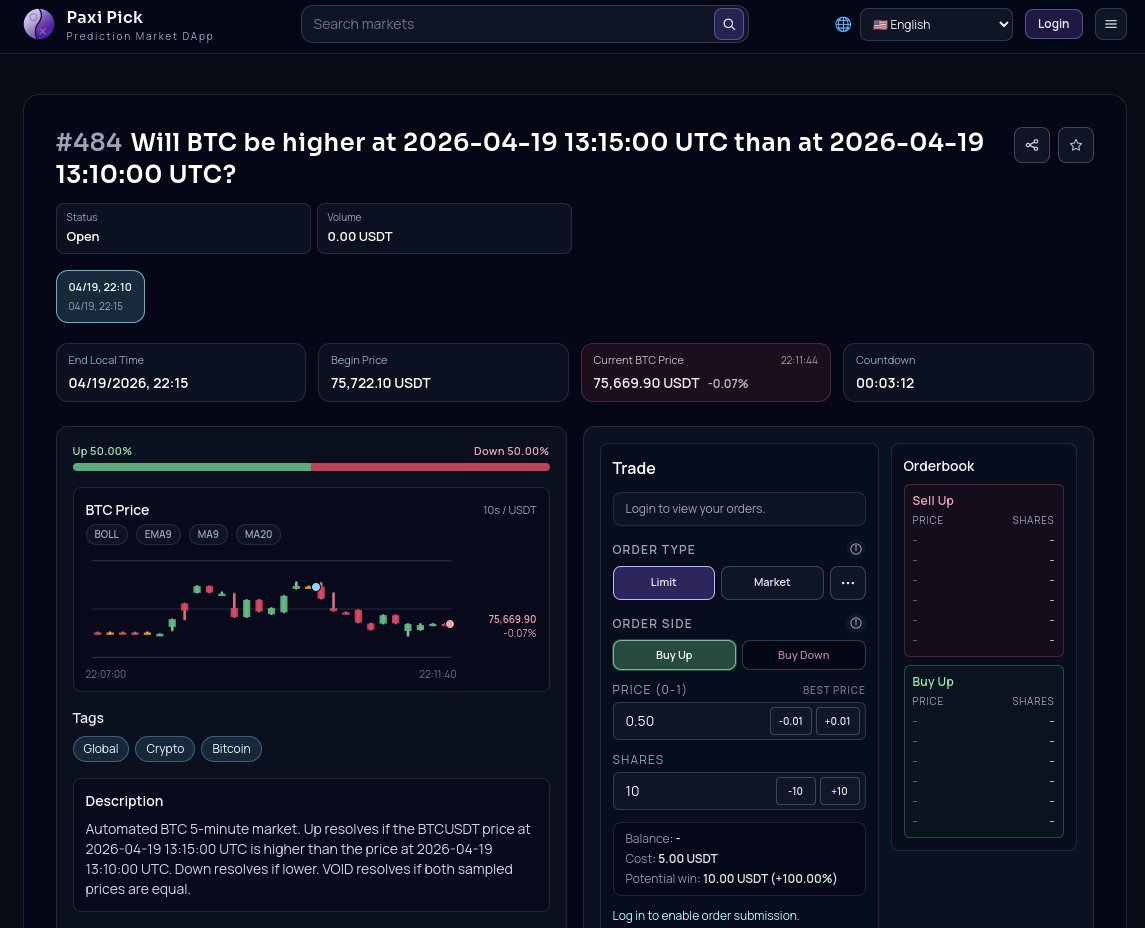The width and height of the screenshot is (1145, 928).
Task: Click the Volume 0.00 USDT value
Action: tap(359, 237)
